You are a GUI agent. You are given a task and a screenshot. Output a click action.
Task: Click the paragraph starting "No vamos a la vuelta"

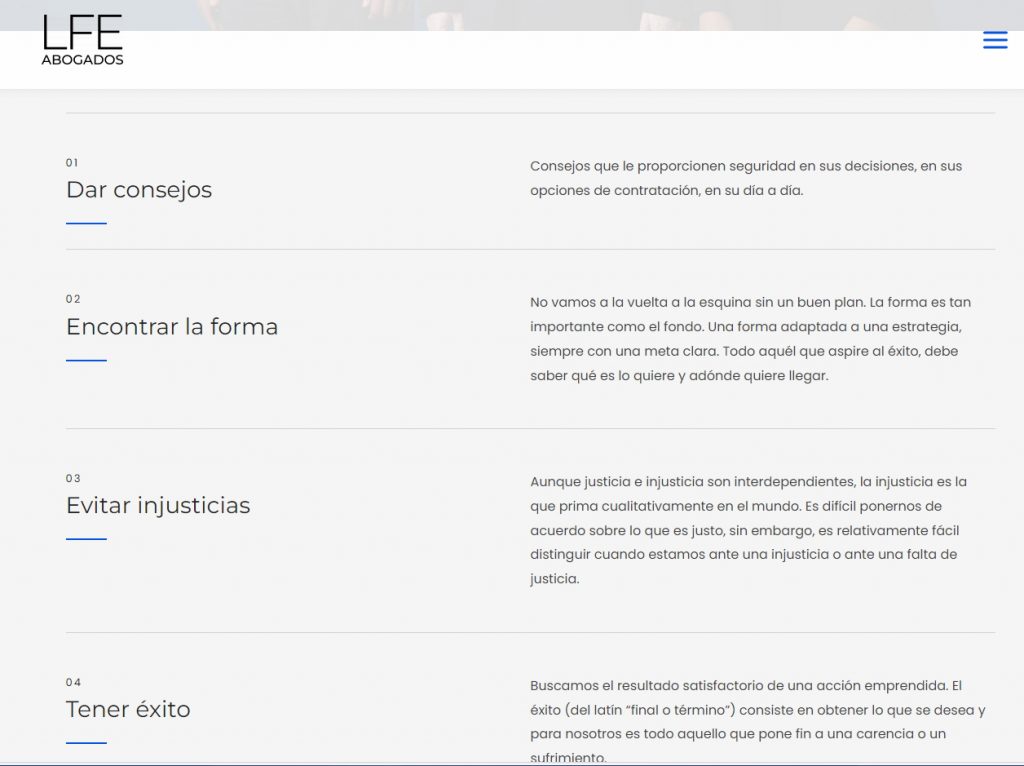750,339
